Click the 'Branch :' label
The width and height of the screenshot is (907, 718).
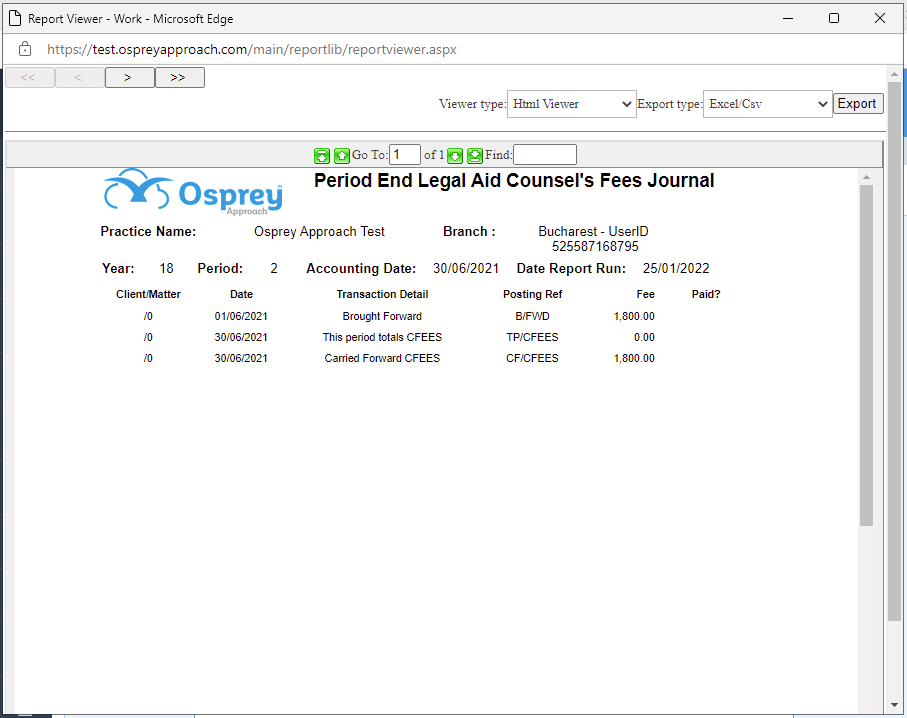469,231
